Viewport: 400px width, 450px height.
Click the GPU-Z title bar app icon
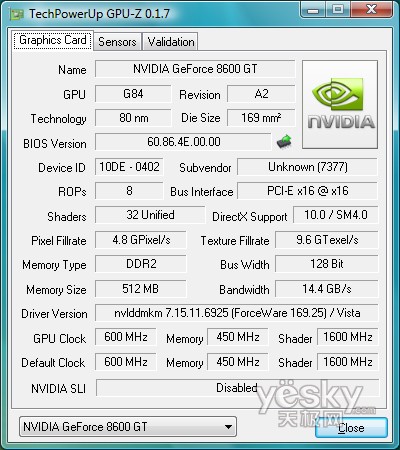point(17,14)
